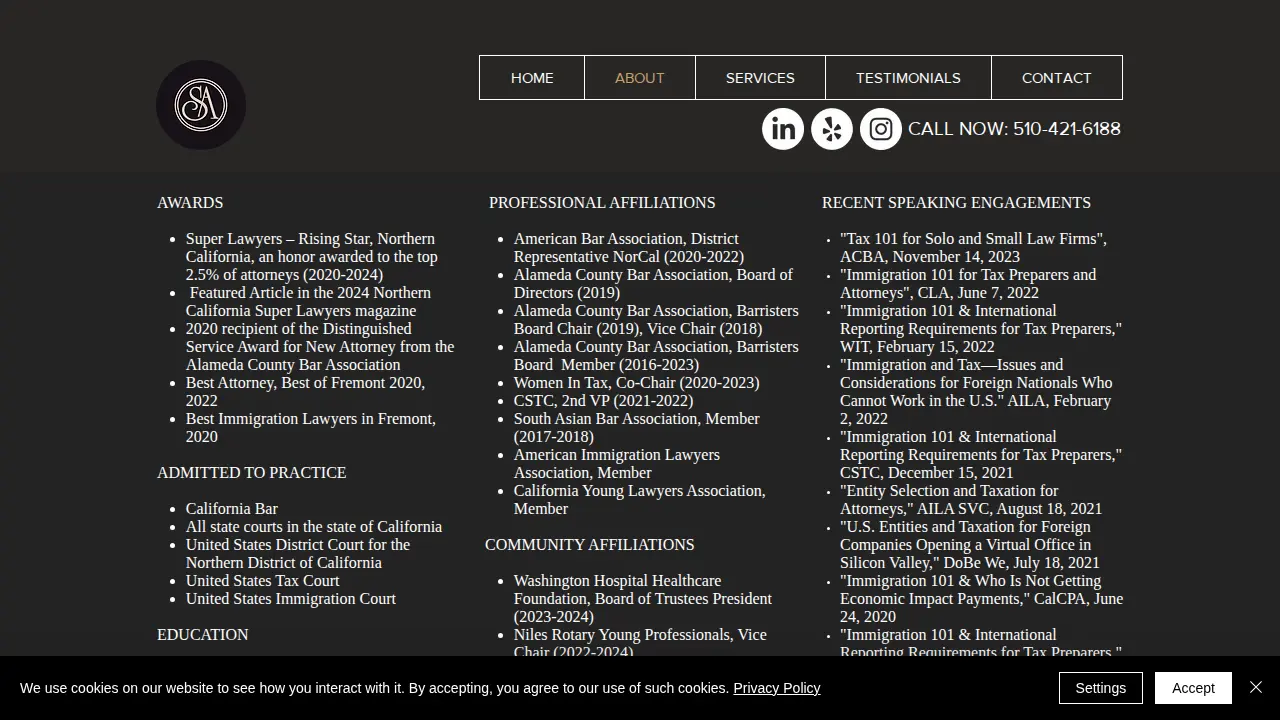
Task: Open the LinkedIn profile icon
Action: tap(783, 129)
